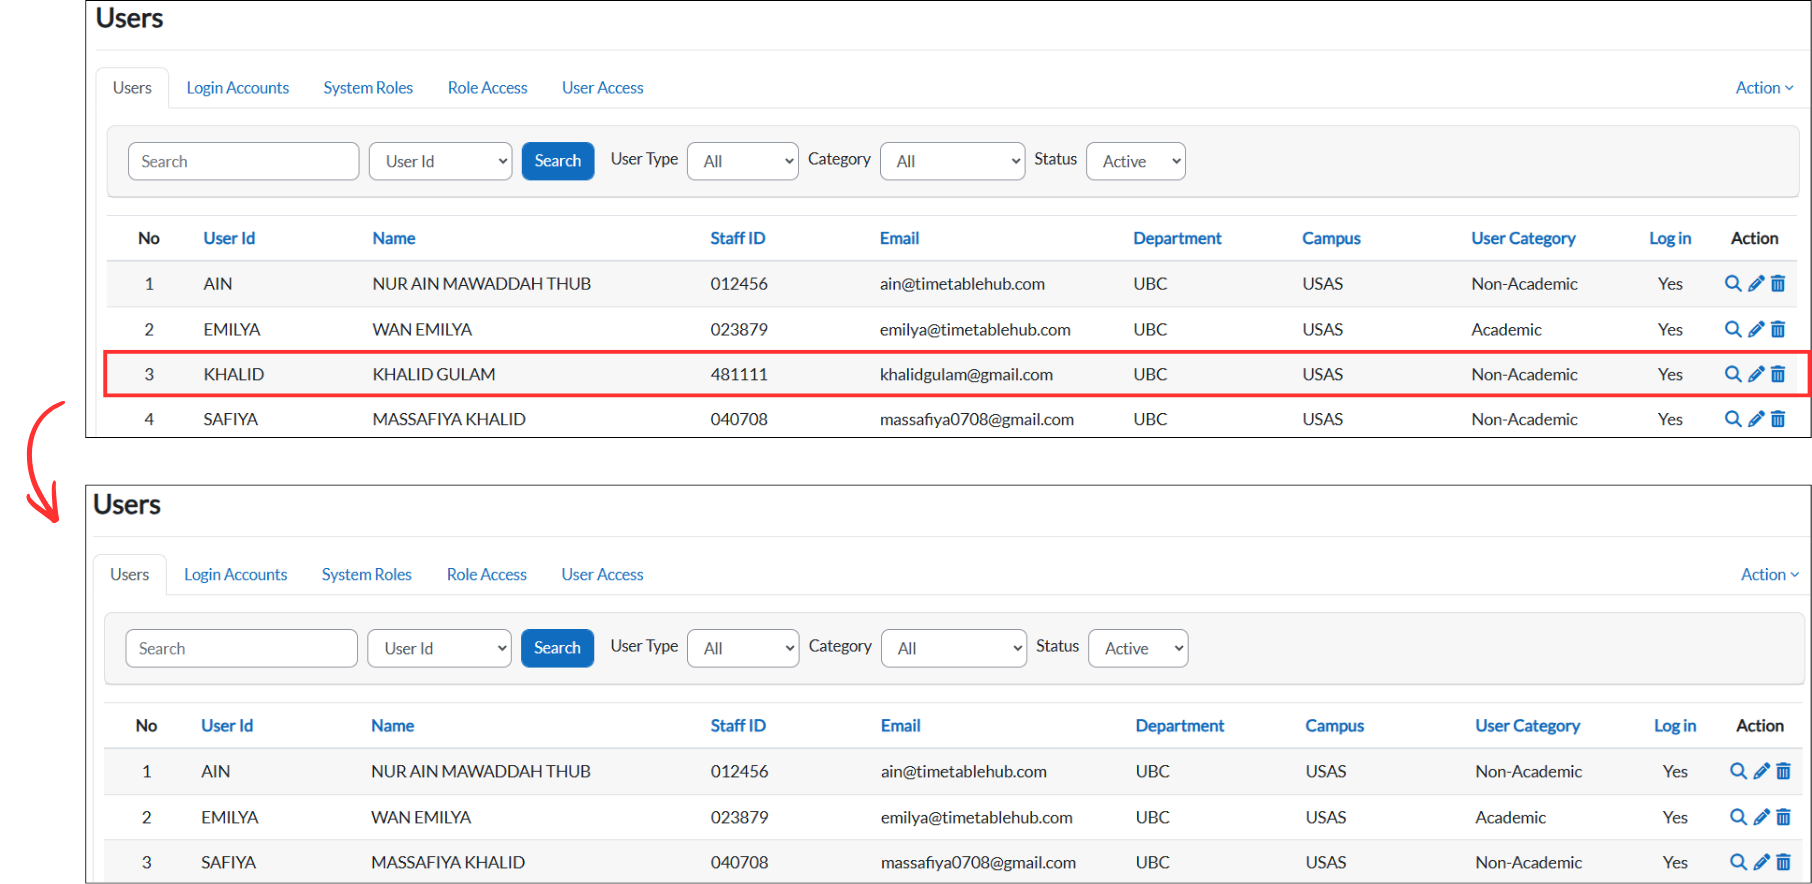Delete SAFIYA user in lower panel
Viewport: 1812px width, 884px height.
[x=1783, y=862]
